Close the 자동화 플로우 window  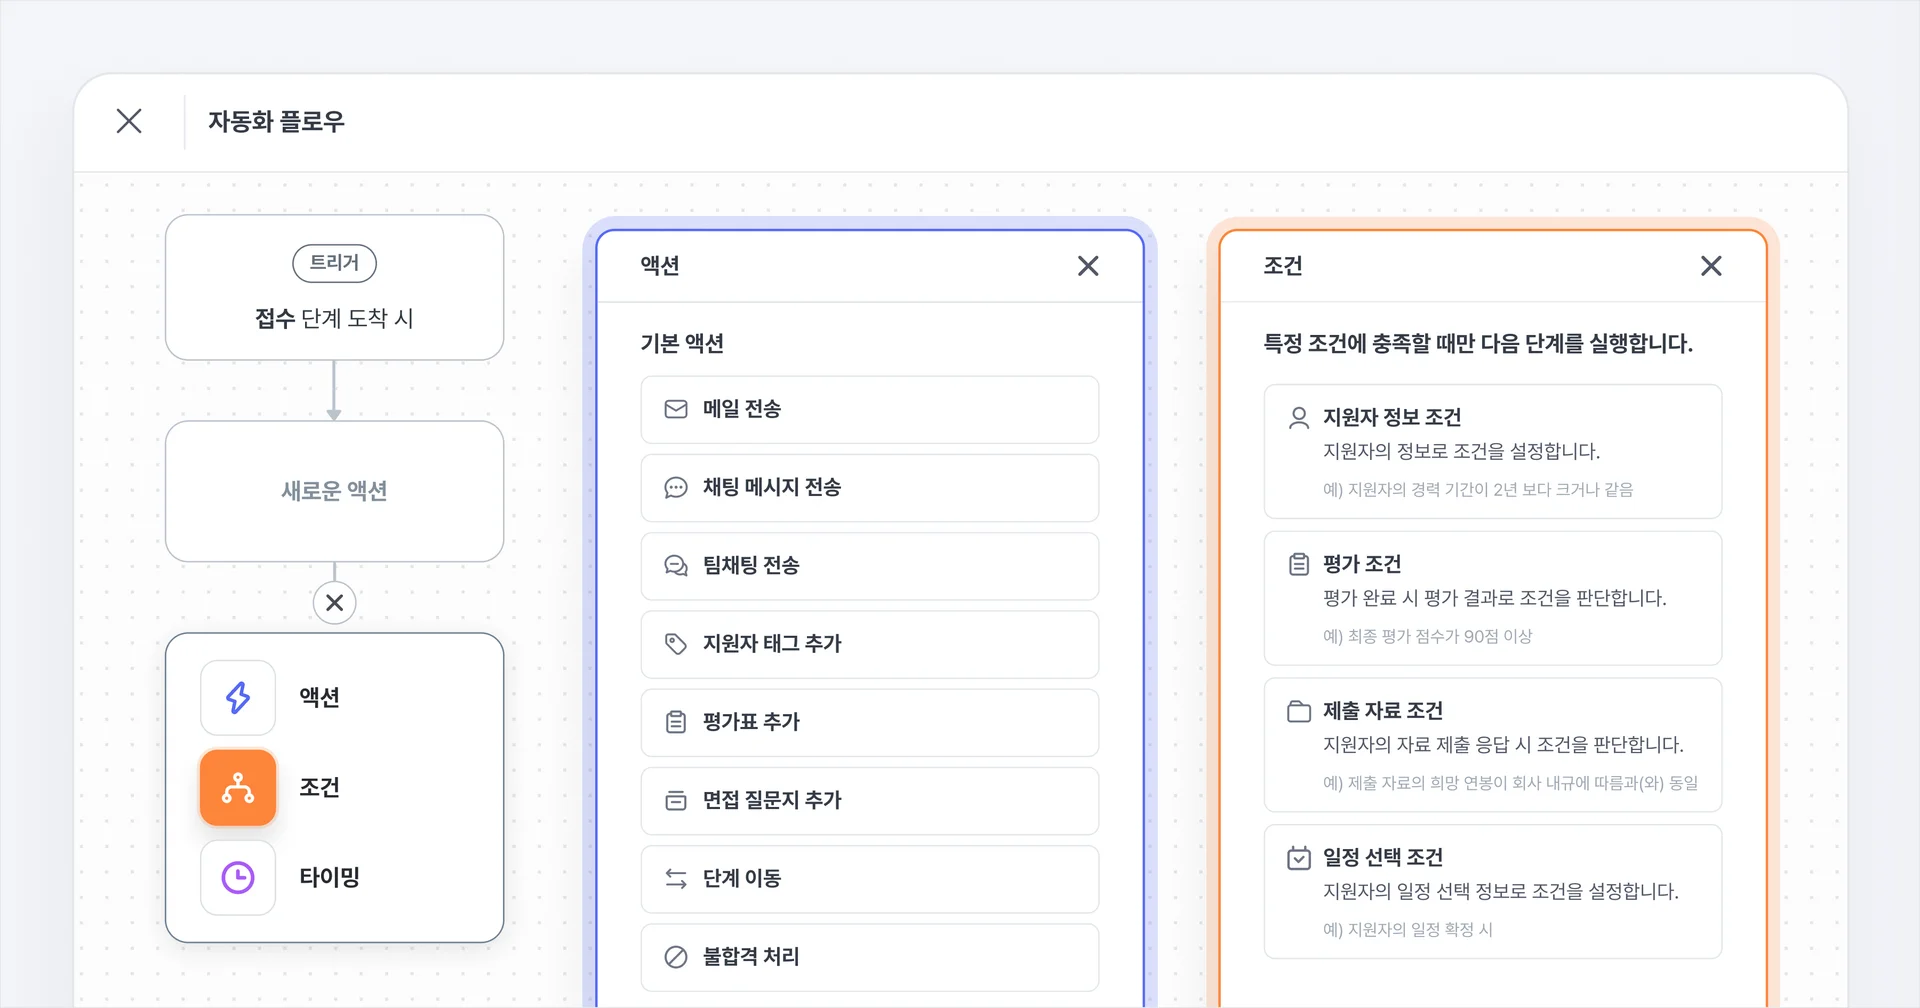pos(129,121)
